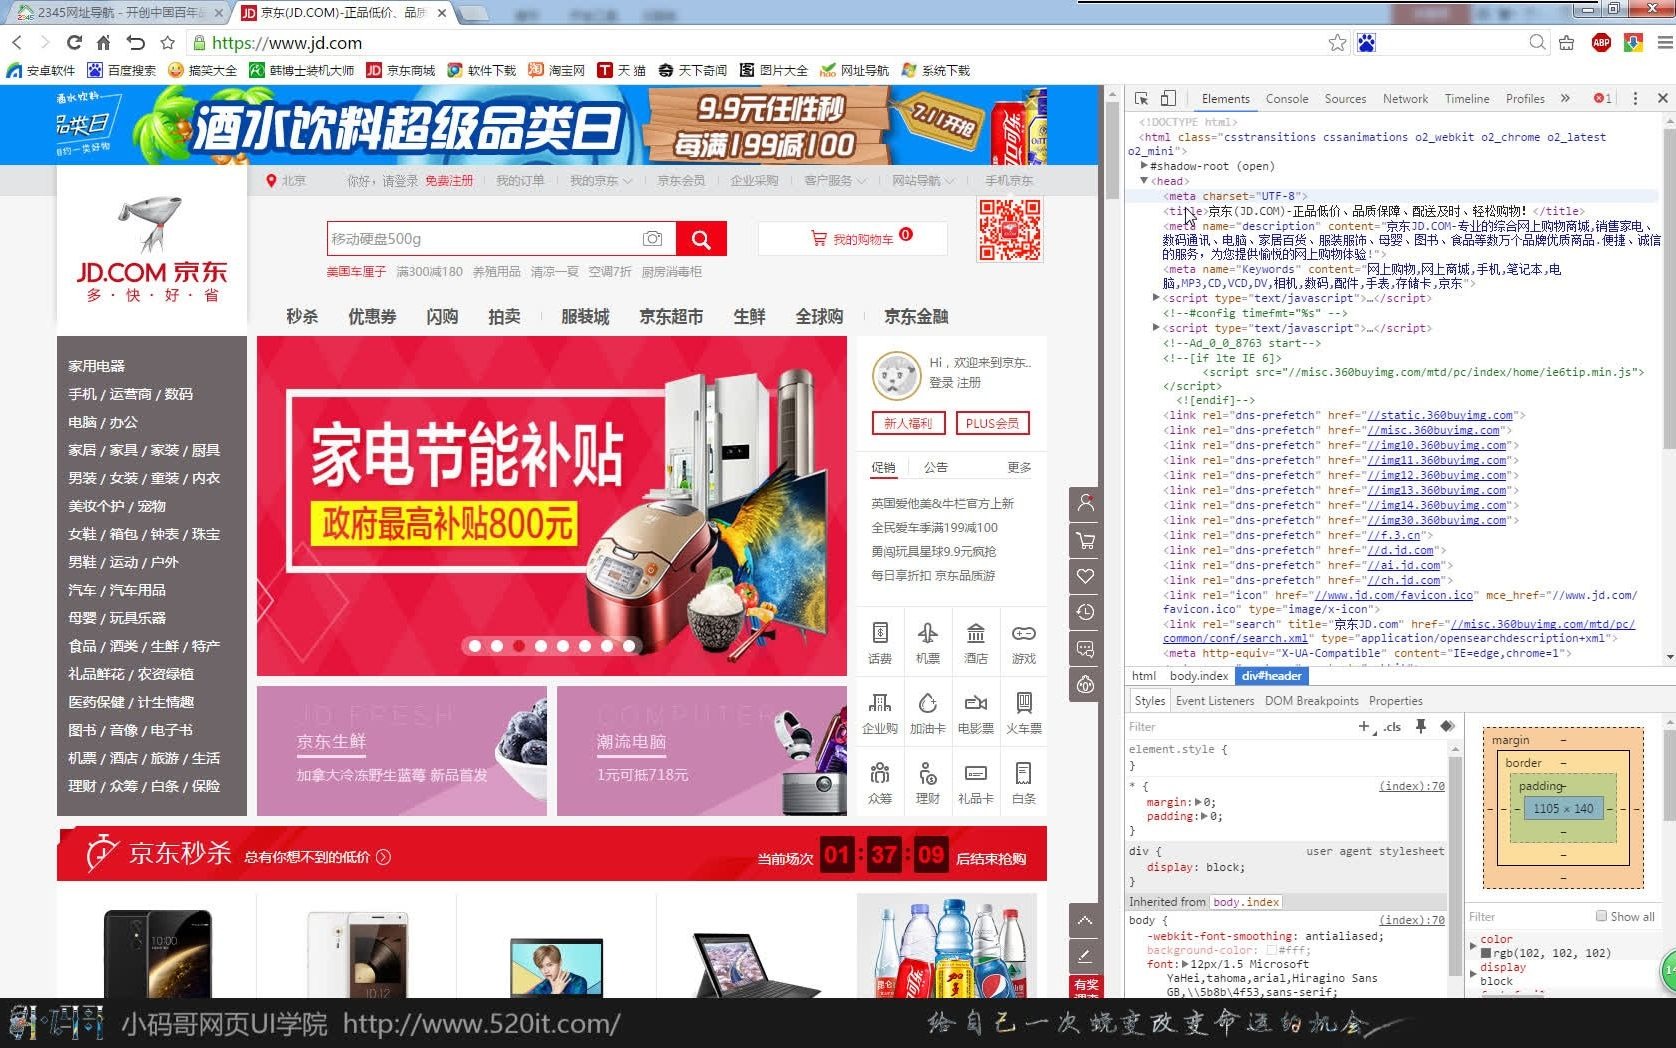Click the JD.COM 京东 logo
Image resolution: width=1676 pixels, height=1048 pixels.
151,250
